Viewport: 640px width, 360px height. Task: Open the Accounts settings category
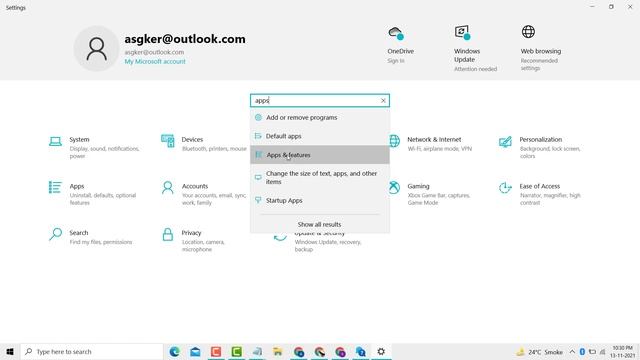(203, 193)
